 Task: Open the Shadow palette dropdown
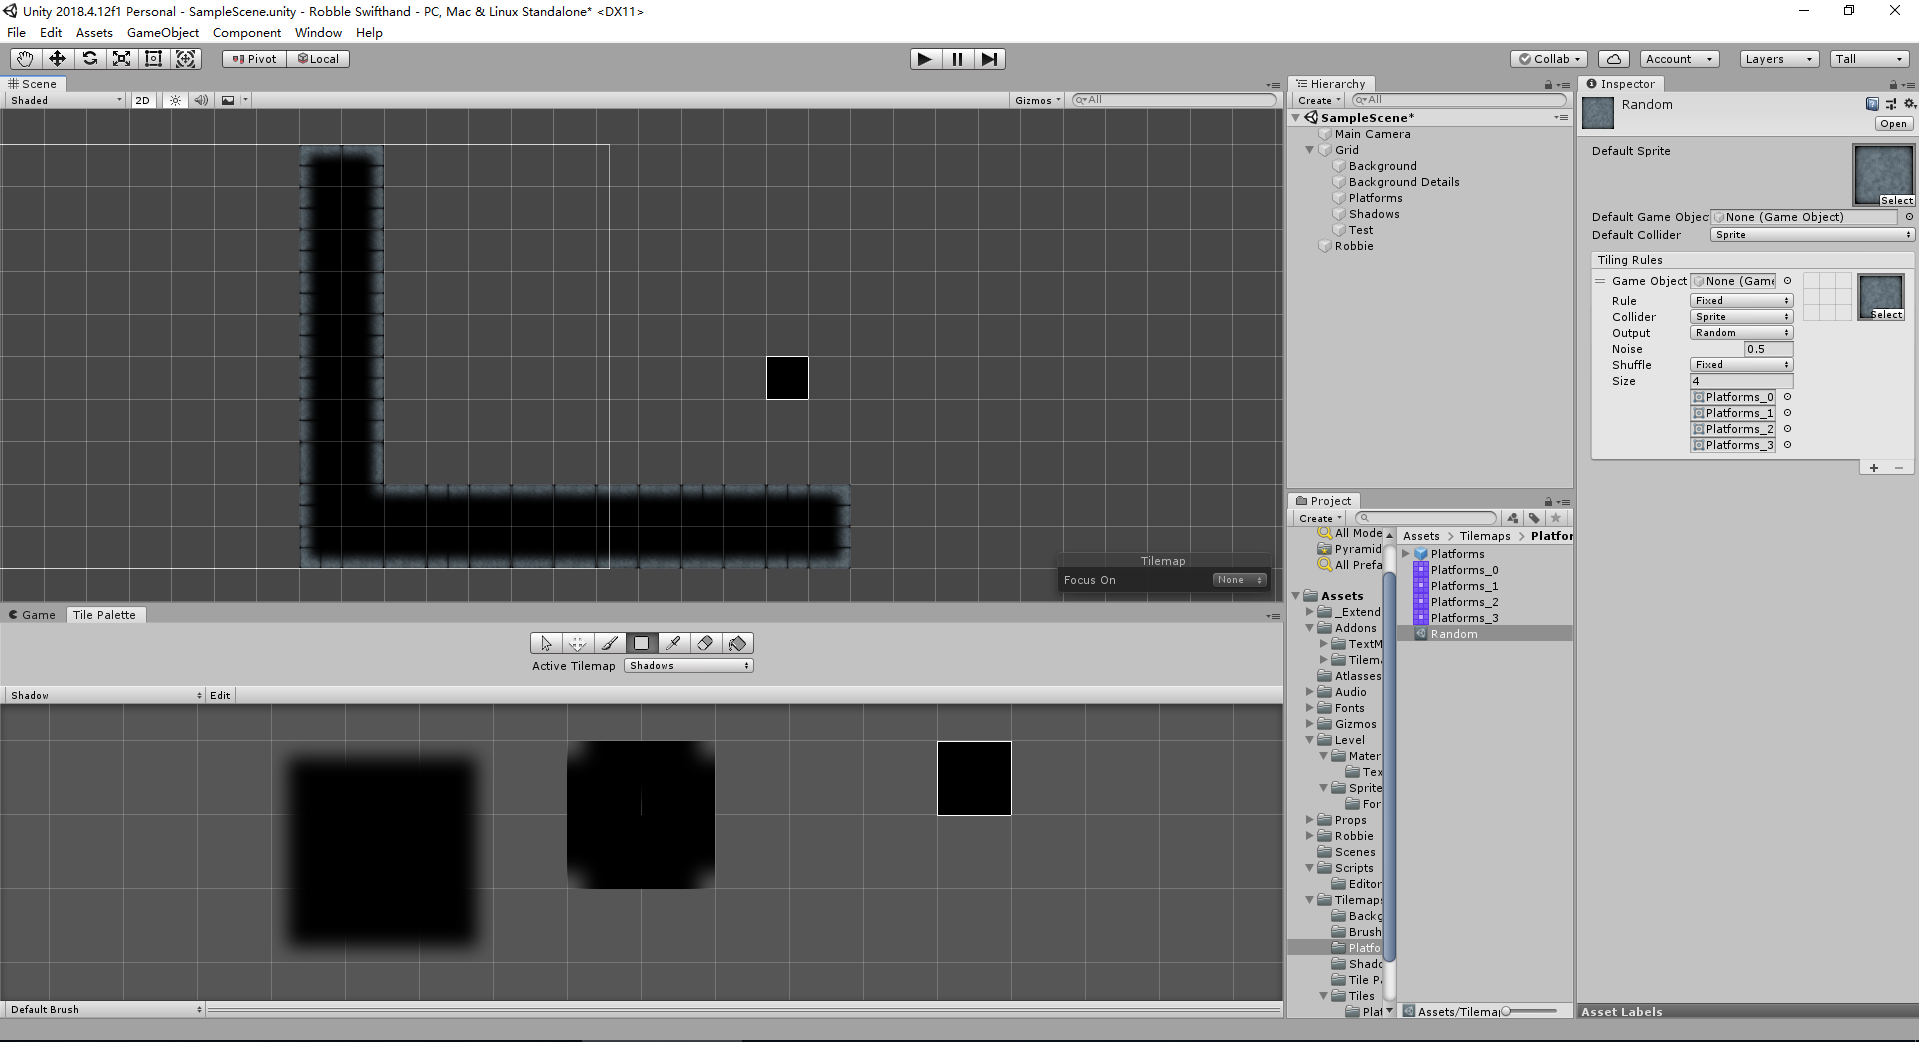[x=105, y=695]
